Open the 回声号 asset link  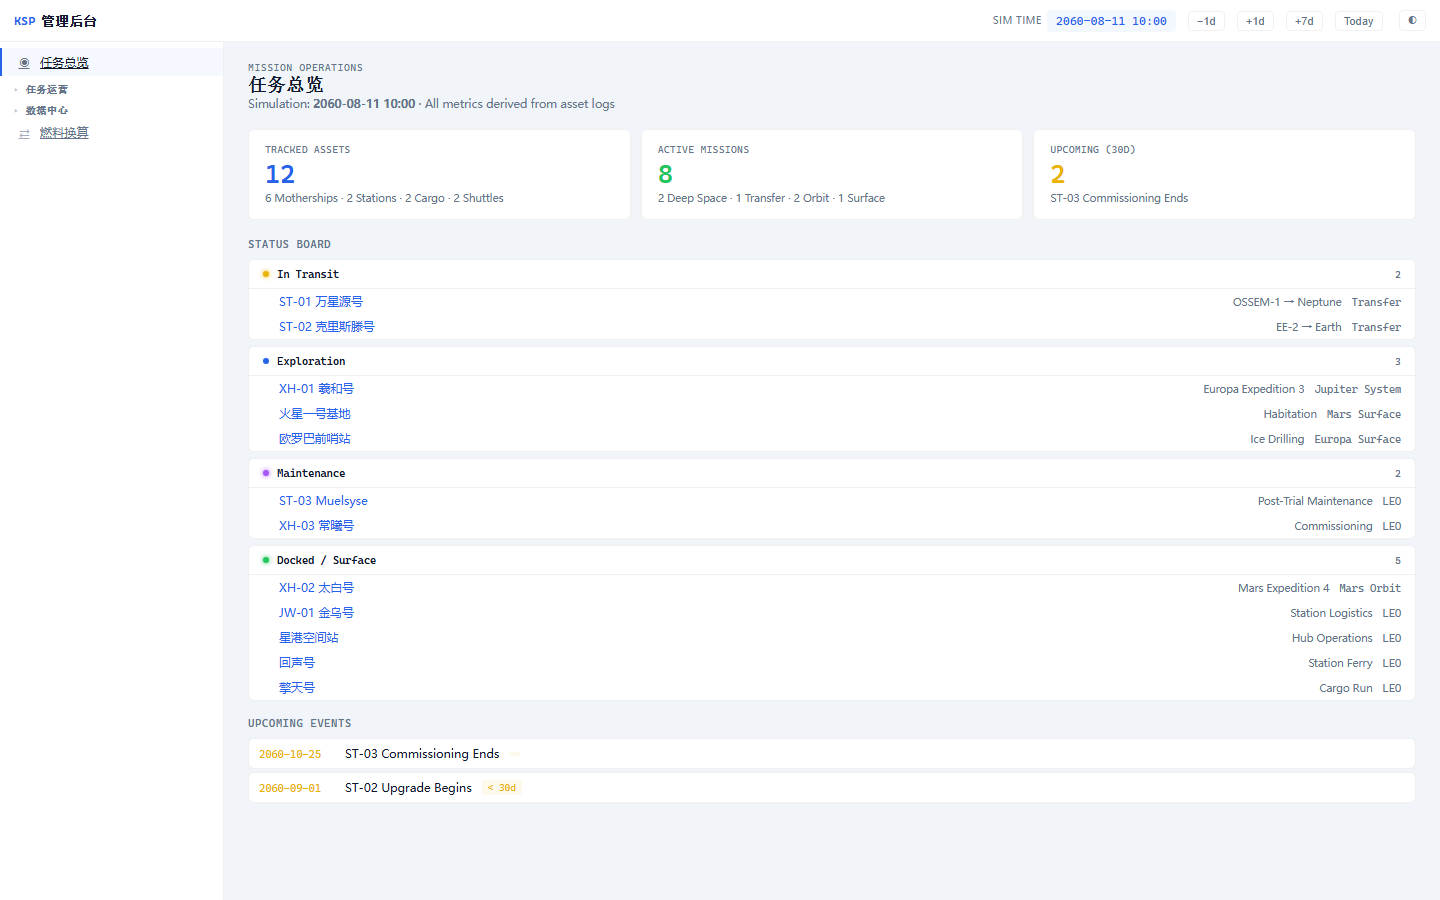297,663
